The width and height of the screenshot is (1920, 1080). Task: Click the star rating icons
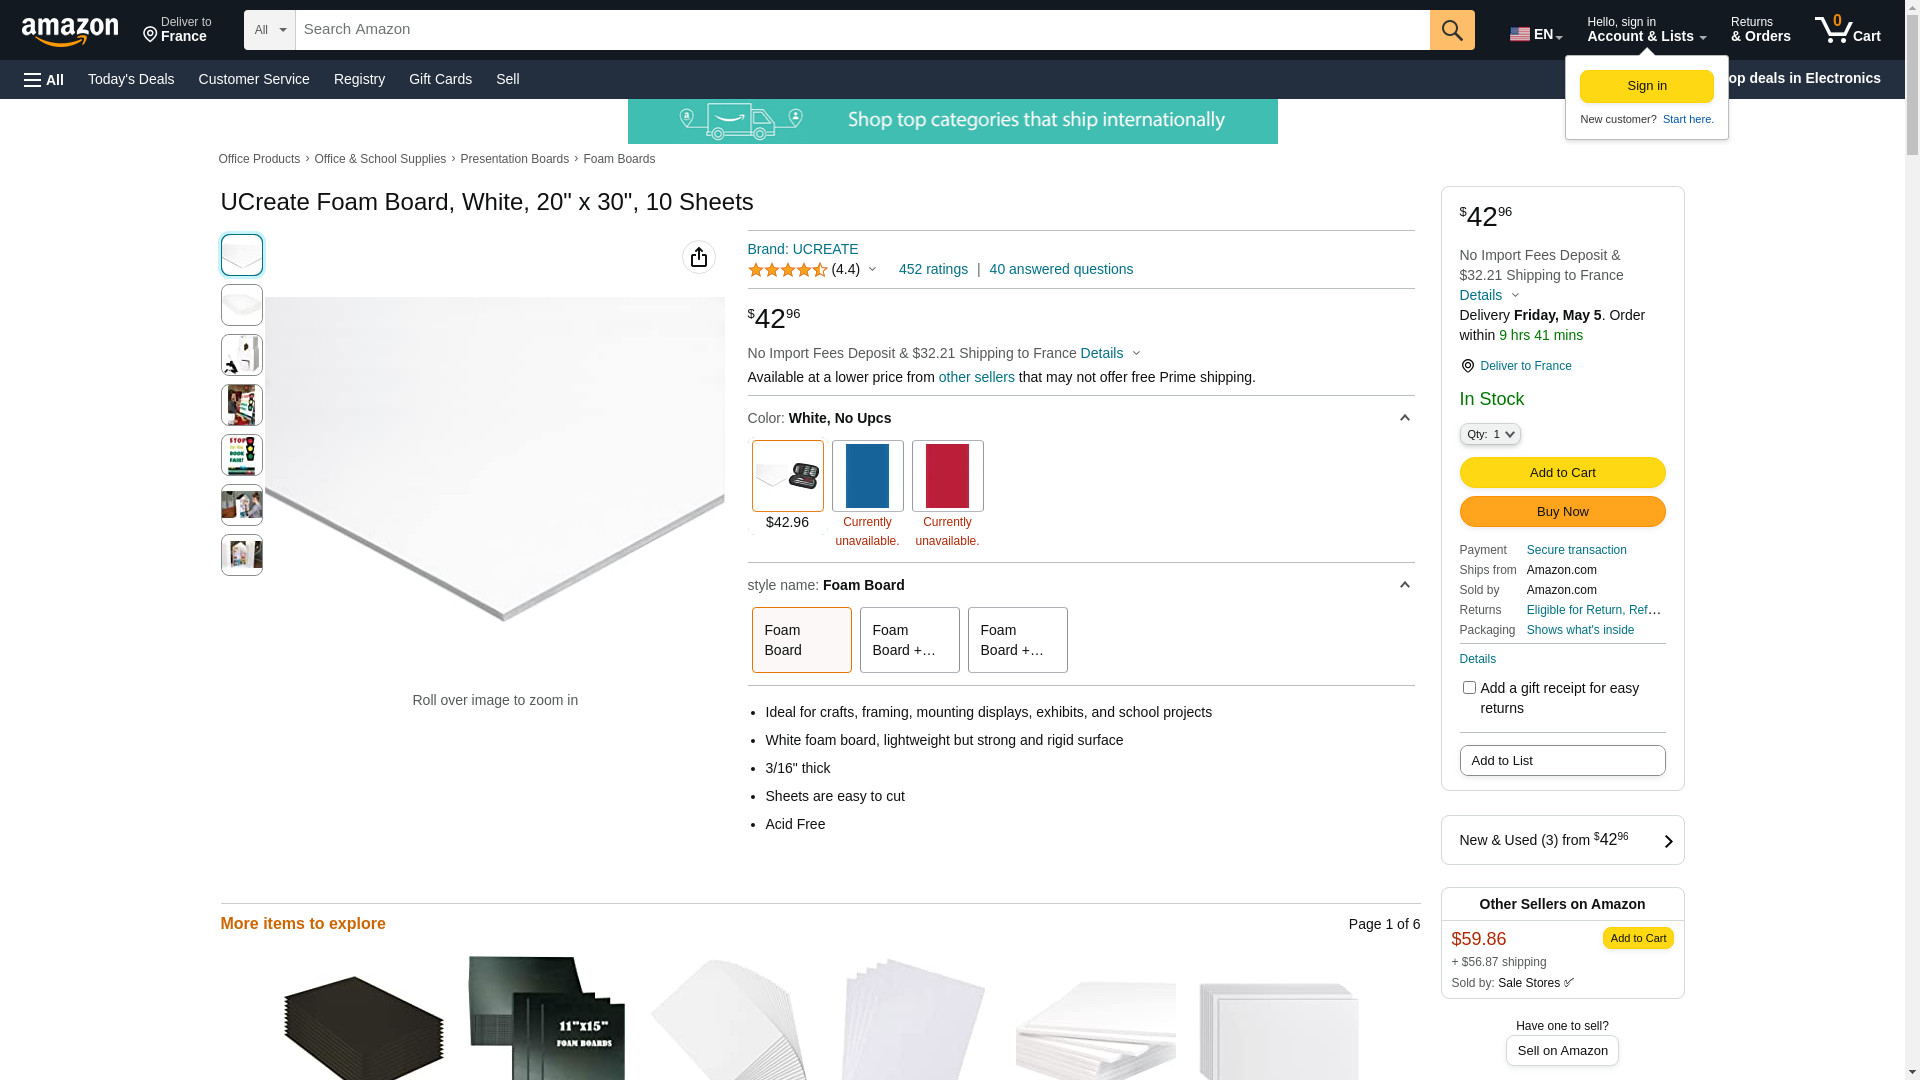tap(787, 270)
